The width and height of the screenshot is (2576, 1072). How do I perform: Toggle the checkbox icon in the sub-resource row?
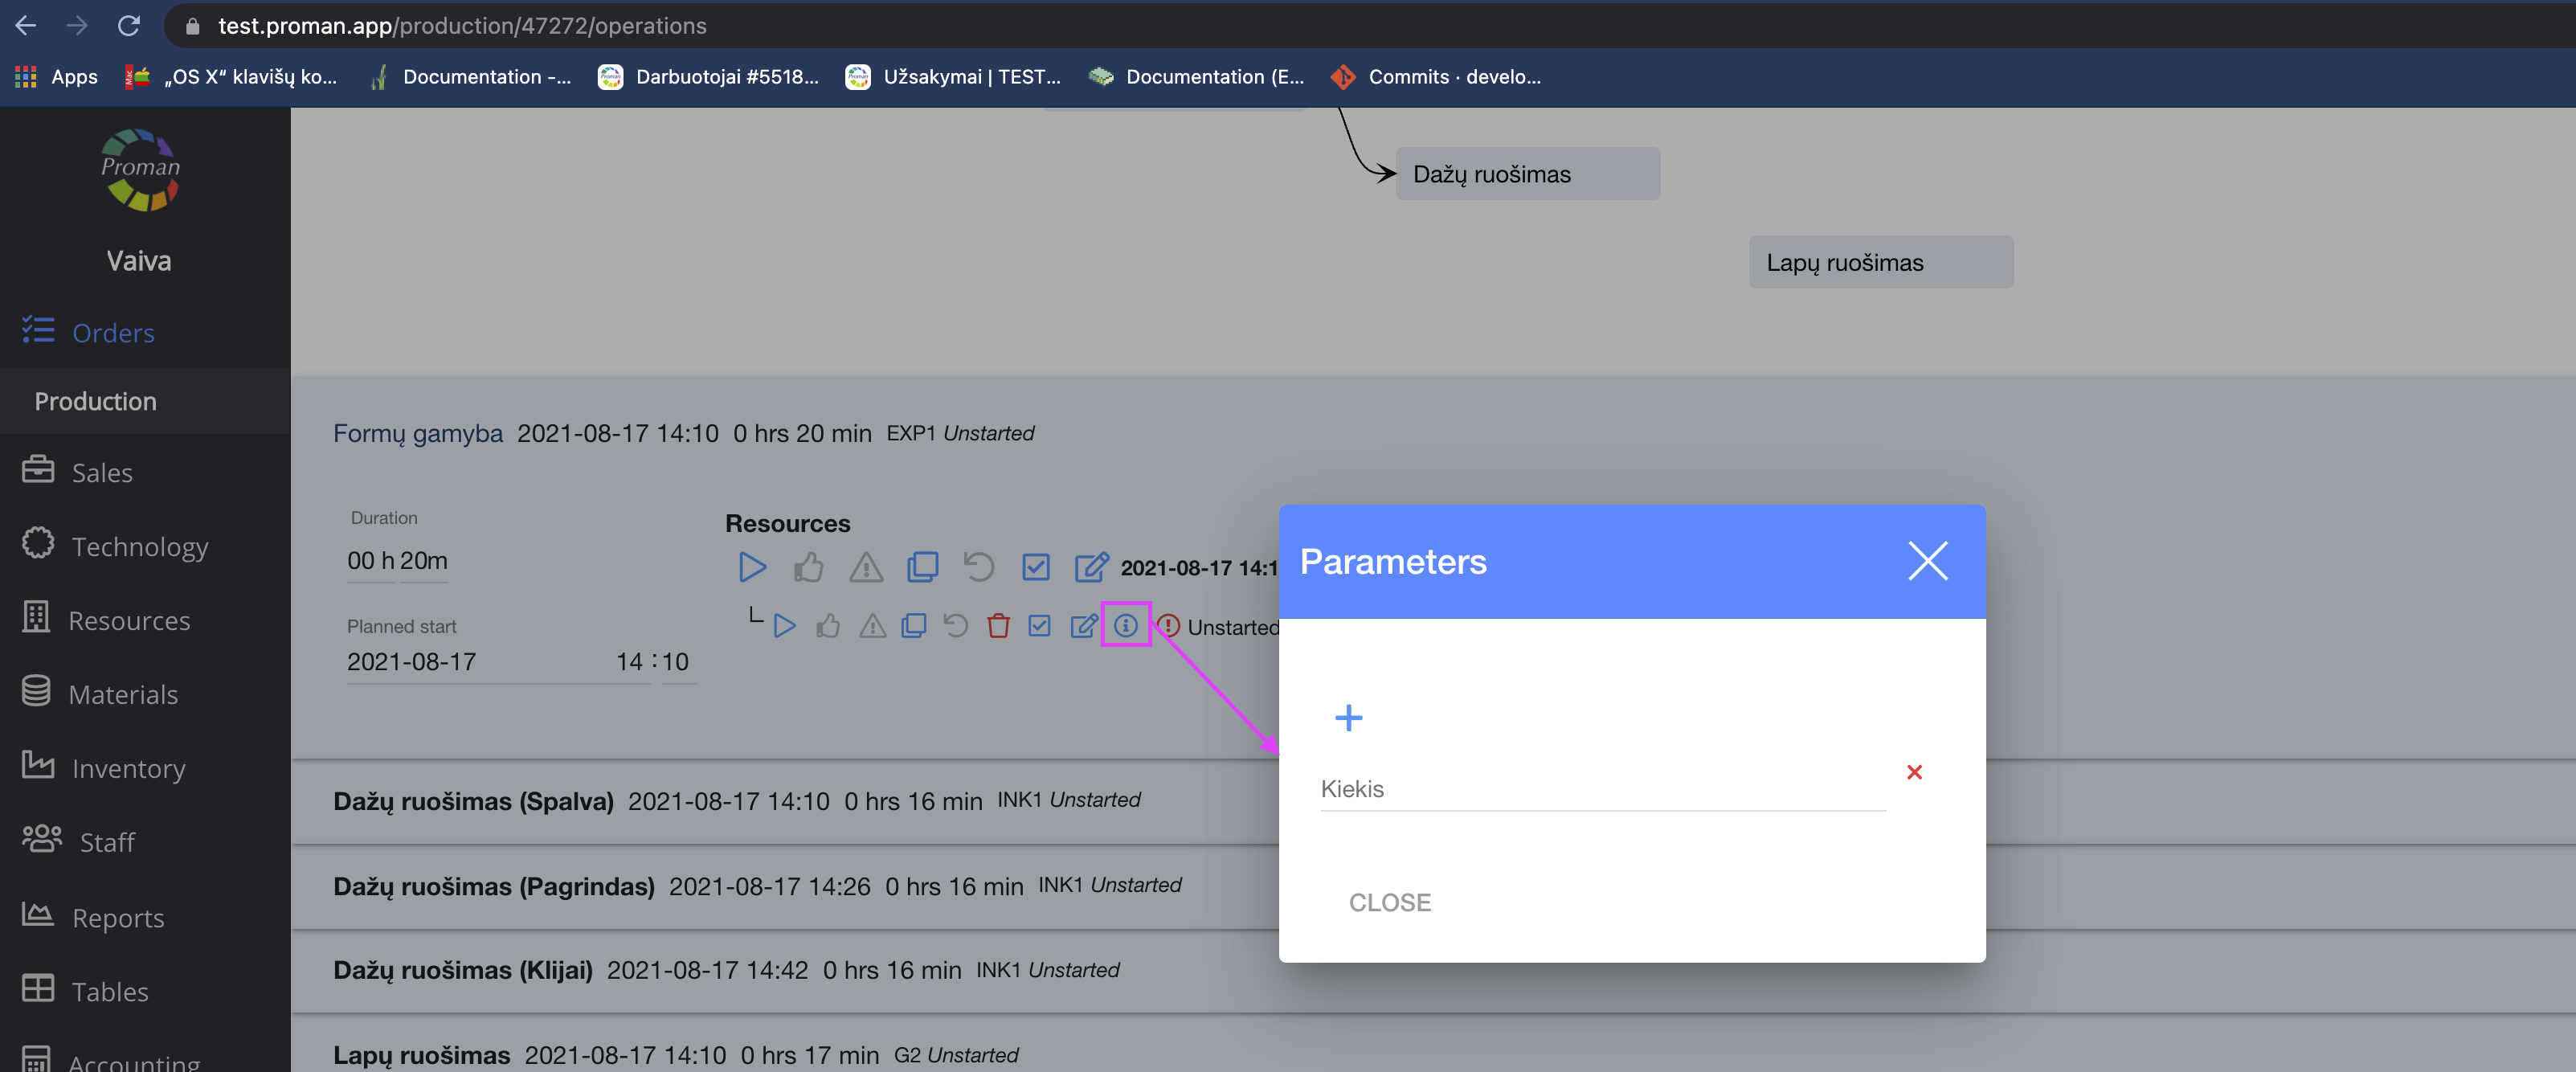tap(1040, 626)
